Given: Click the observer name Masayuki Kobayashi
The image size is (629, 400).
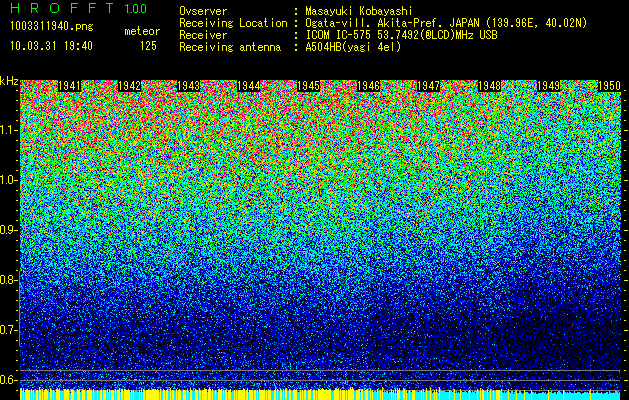Looking at the screenshot, I should pos(359,11).
